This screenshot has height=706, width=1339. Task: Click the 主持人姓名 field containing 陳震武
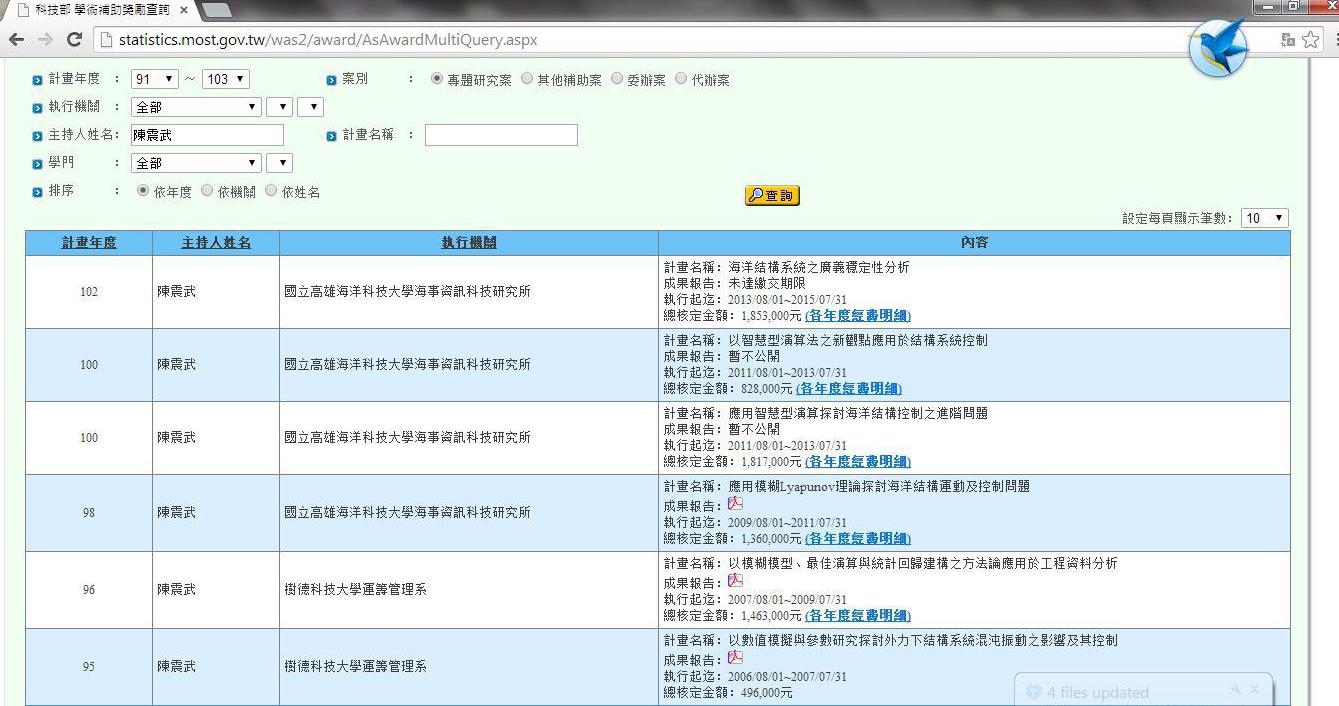click(207, 135)
